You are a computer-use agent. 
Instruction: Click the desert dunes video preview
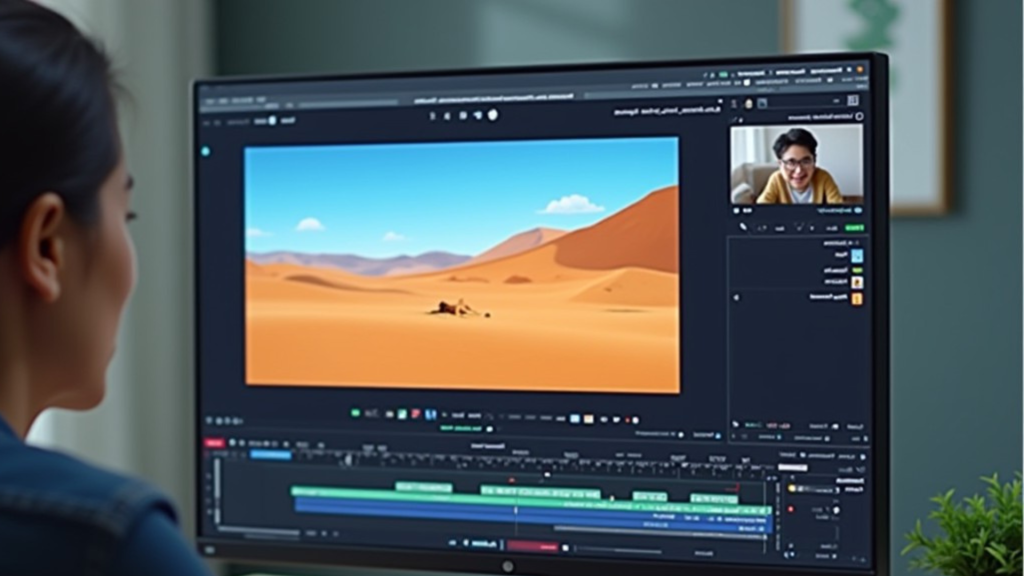[x=462, y=264]
